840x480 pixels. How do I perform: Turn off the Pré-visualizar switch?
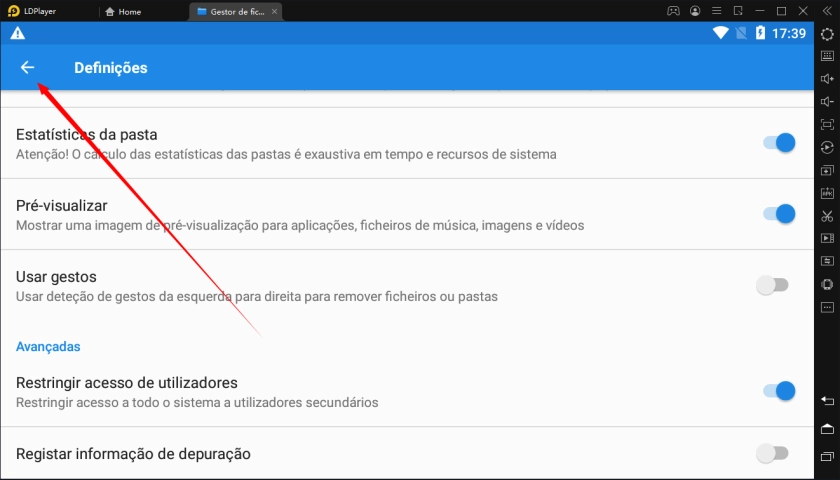pos(779,214)
